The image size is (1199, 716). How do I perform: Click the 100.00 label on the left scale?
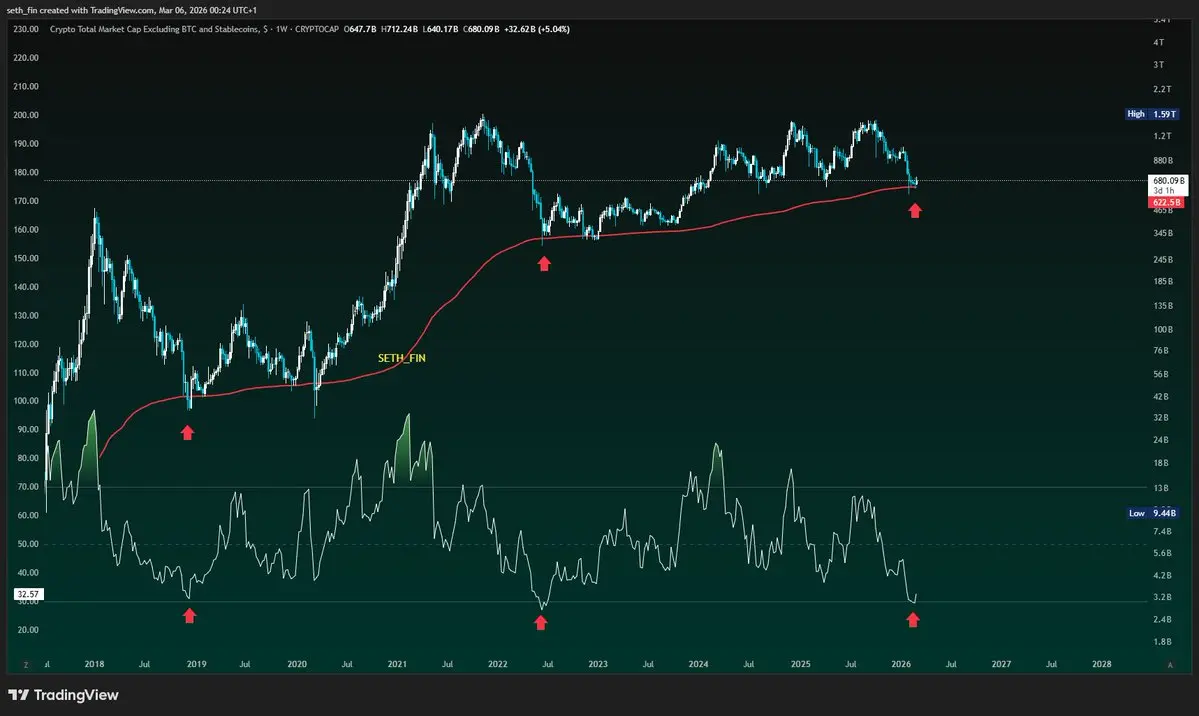point(26,401)
